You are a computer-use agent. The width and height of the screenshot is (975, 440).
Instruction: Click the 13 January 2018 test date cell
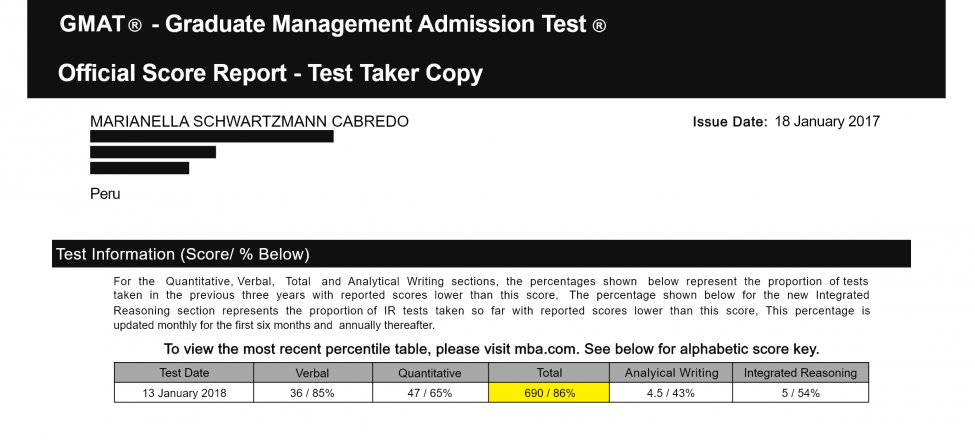(x=183, y=393)
